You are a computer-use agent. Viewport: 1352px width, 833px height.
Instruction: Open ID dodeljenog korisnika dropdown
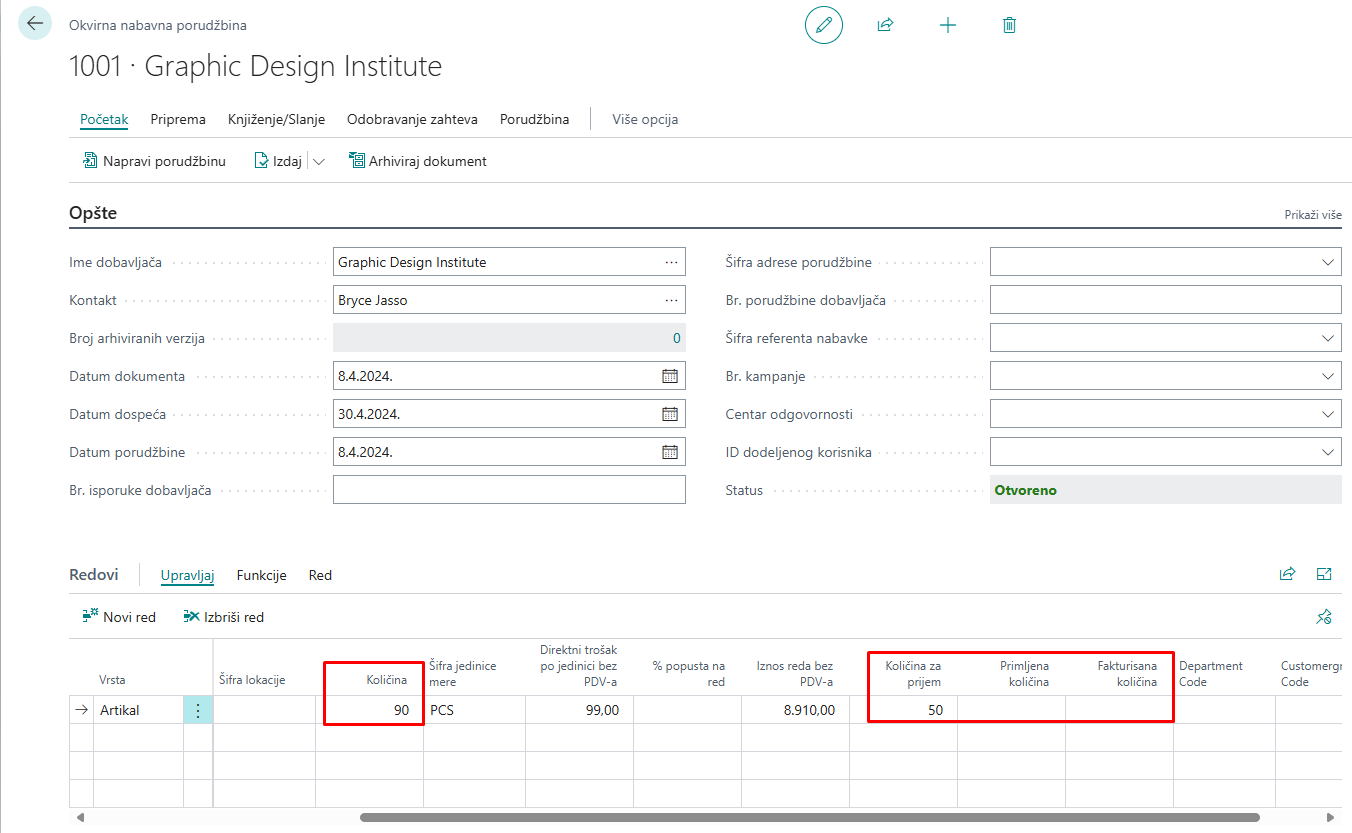pyautogui.click(x=1328, y=452)
